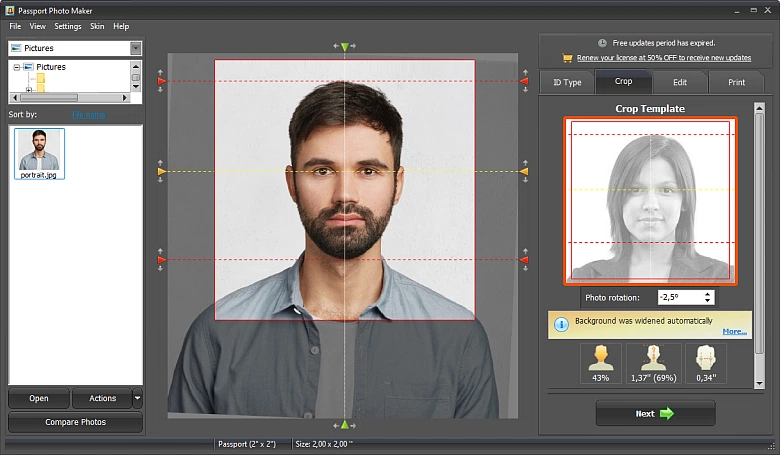Click the green top-center marker above the photo
Screen dimensions: 780x455
tap(344, 47)
